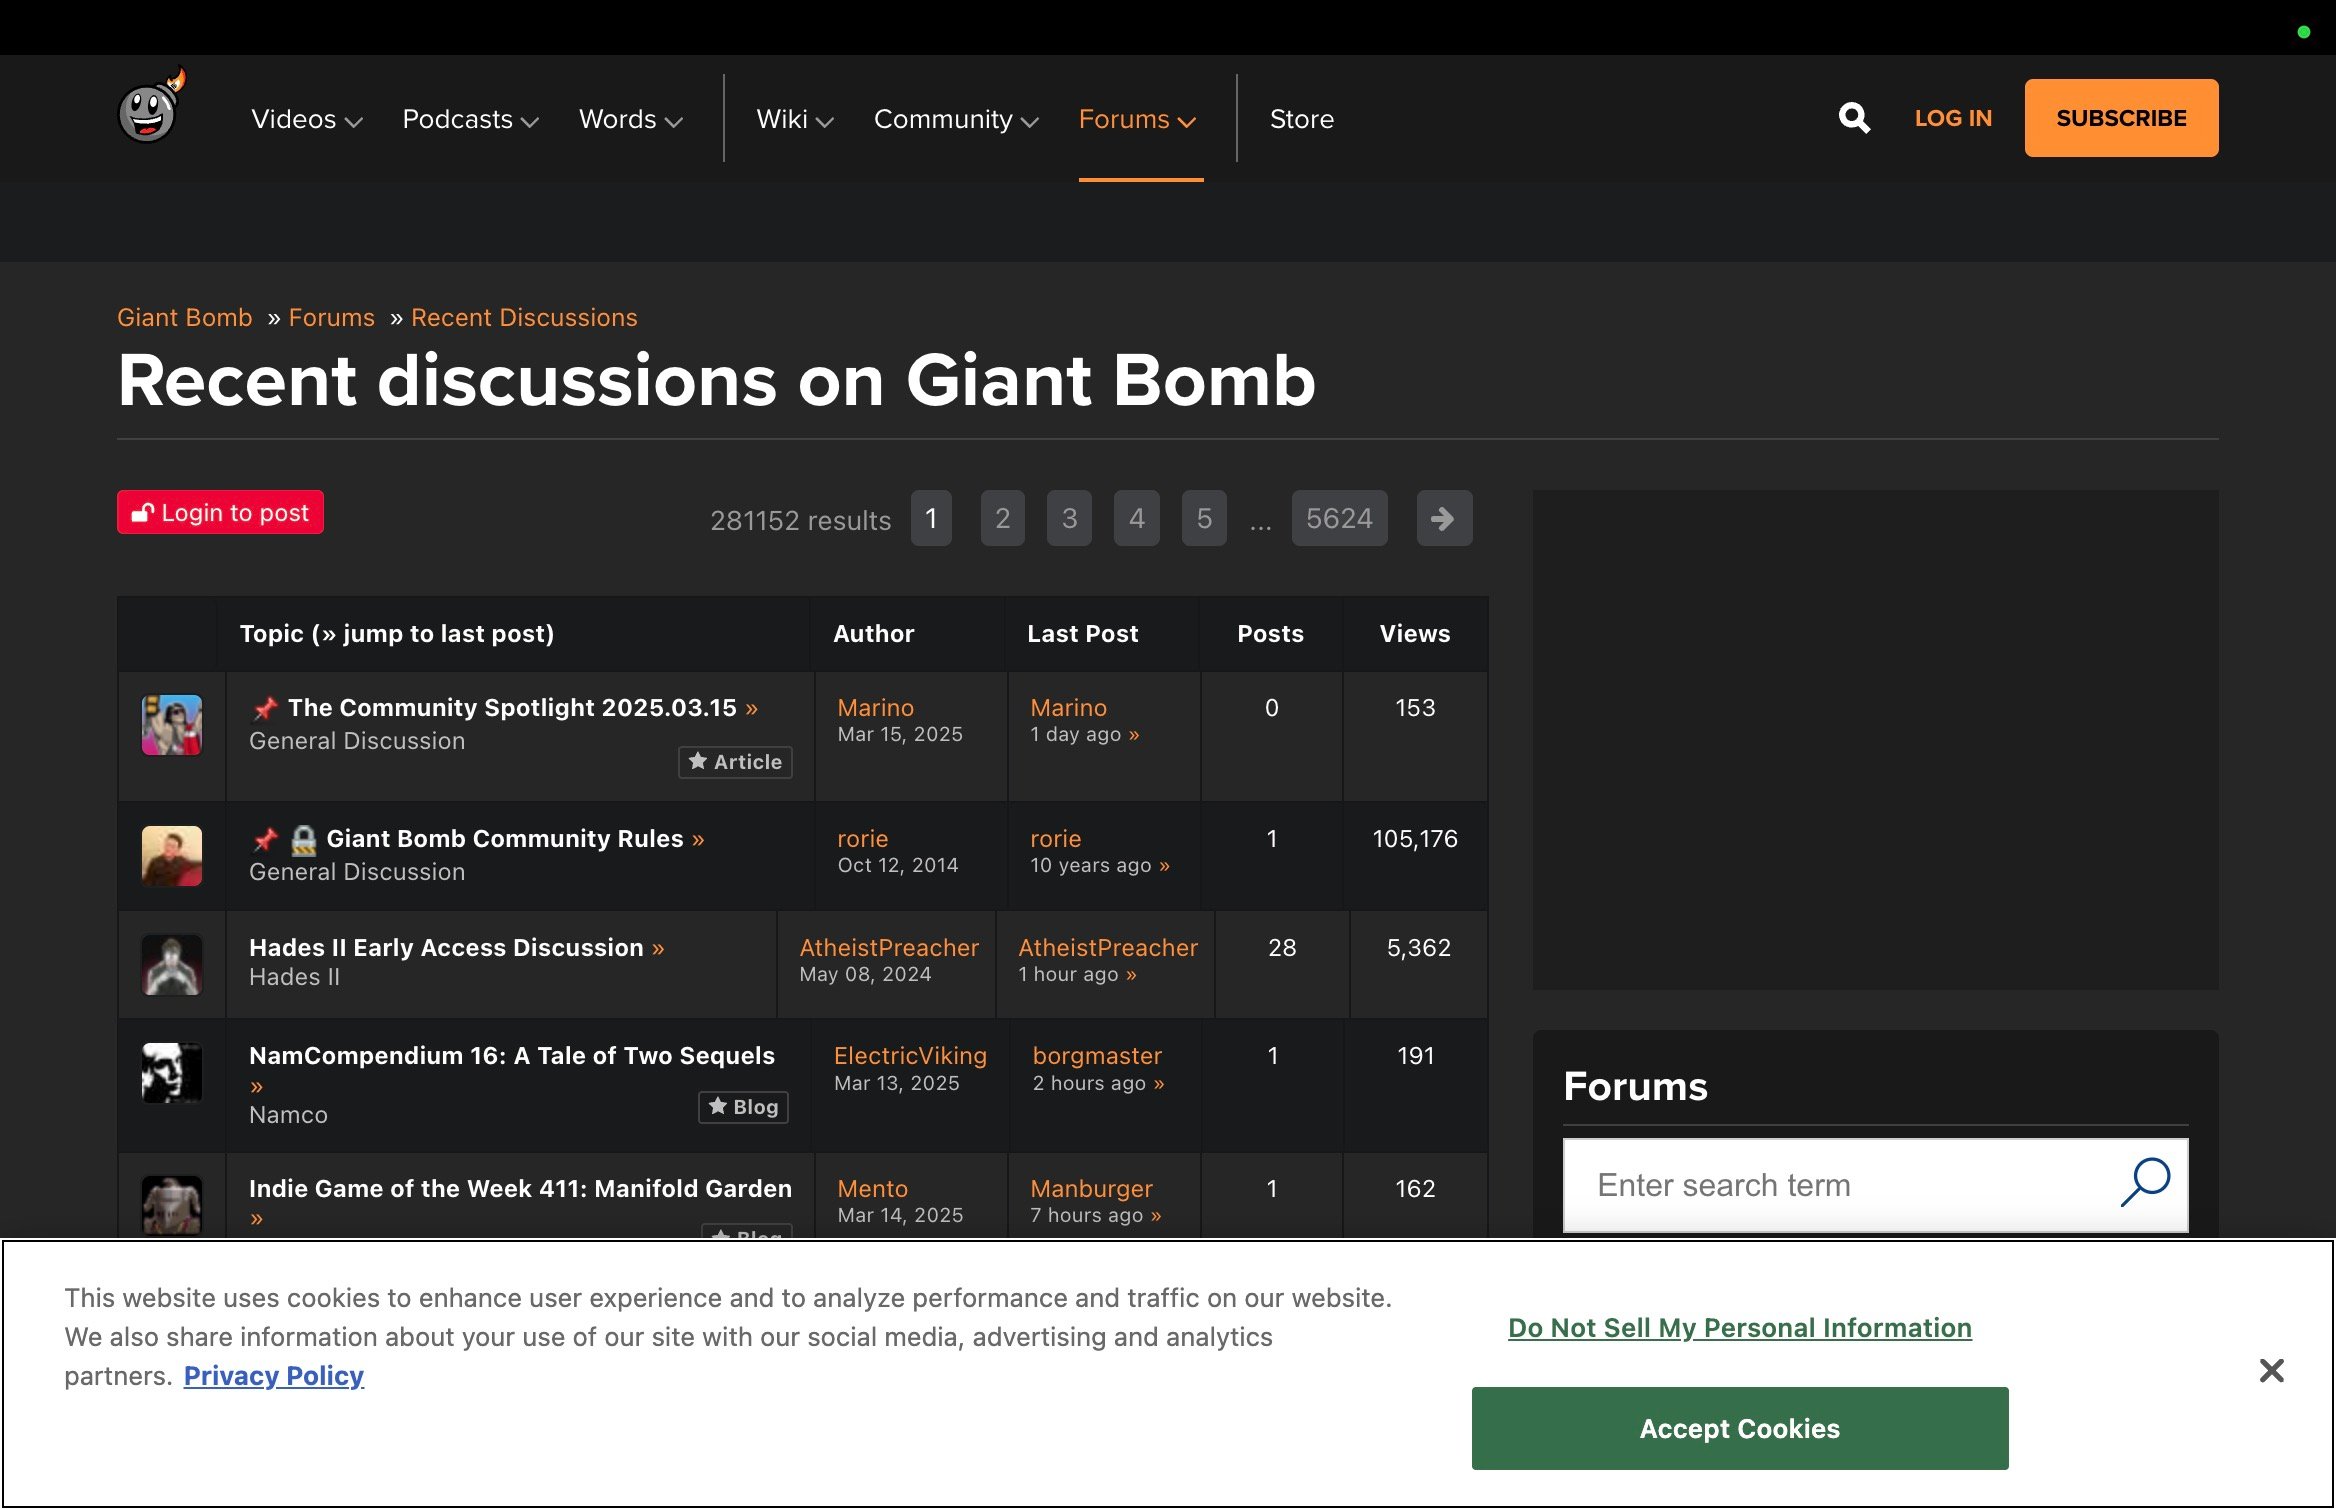Open the site search magnifier icon
The height and width of the screenshot is (1510, 2336).
(x=1853, y=118)
